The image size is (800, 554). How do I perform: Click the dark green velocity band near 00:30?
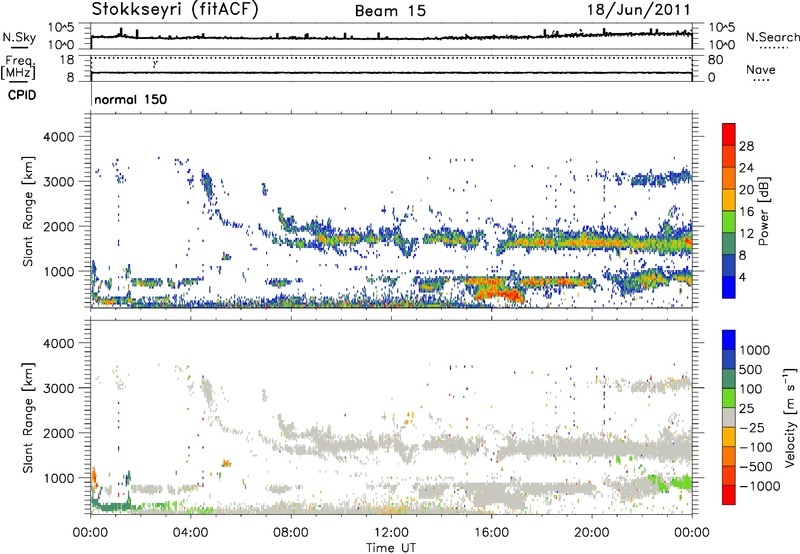[x=113, y=507]
